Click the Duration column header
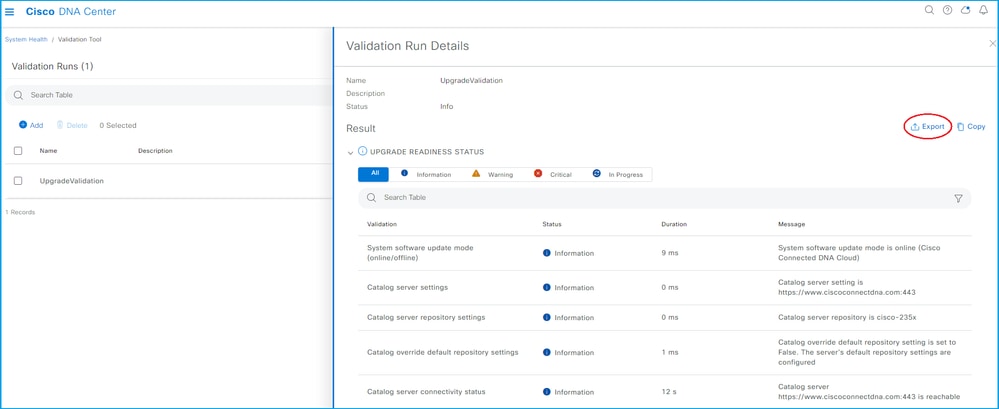Image resolution: width=999 pixels, height=409 pixels. pyautogui.click(x=674, y=224)
